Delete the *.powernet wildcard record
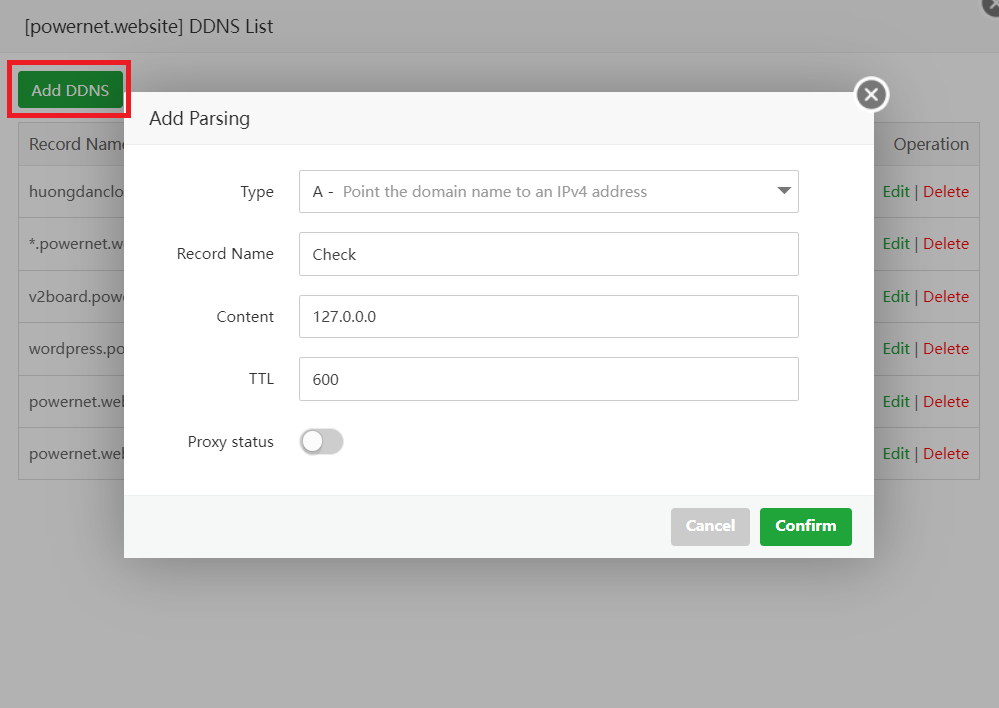 point(945,244)
